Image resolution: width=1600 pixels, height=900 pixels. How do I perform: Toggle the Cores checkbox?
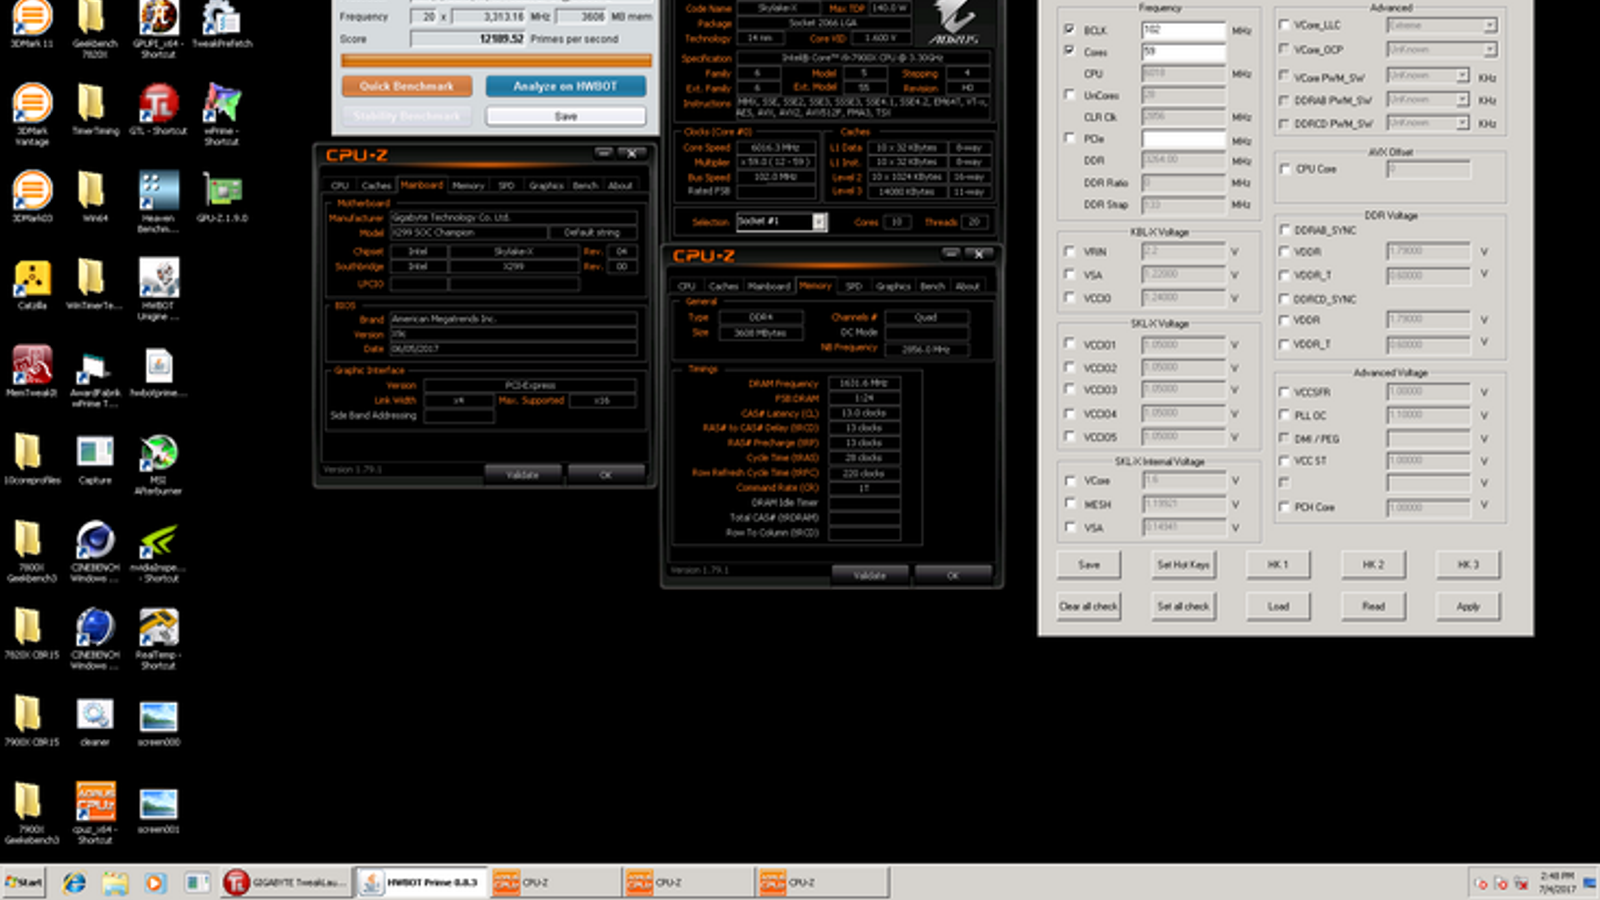coord(1070,50)
